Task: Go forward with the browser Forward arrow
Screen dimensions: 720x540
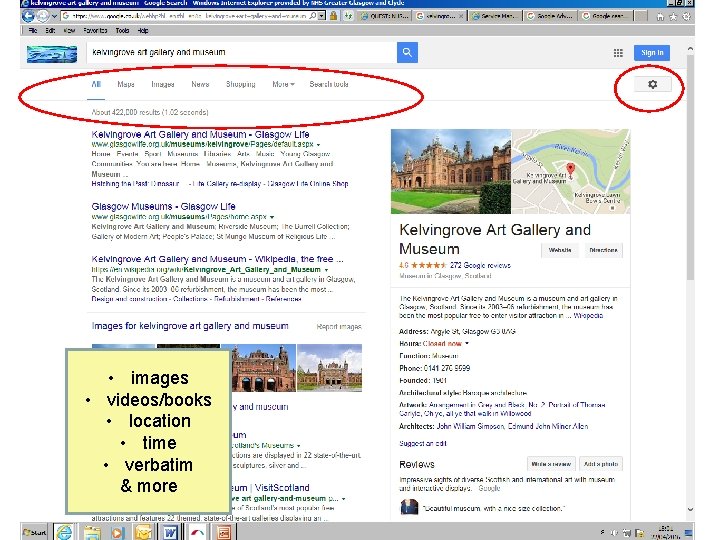Action: coord(42,17)
